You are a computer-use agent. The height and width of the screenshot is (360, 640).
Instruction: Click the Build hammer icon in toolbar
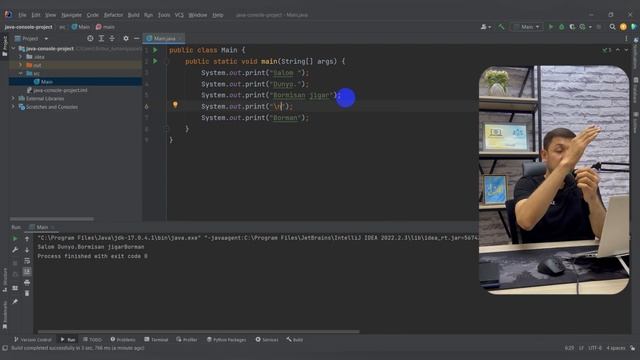coord(501,27)
